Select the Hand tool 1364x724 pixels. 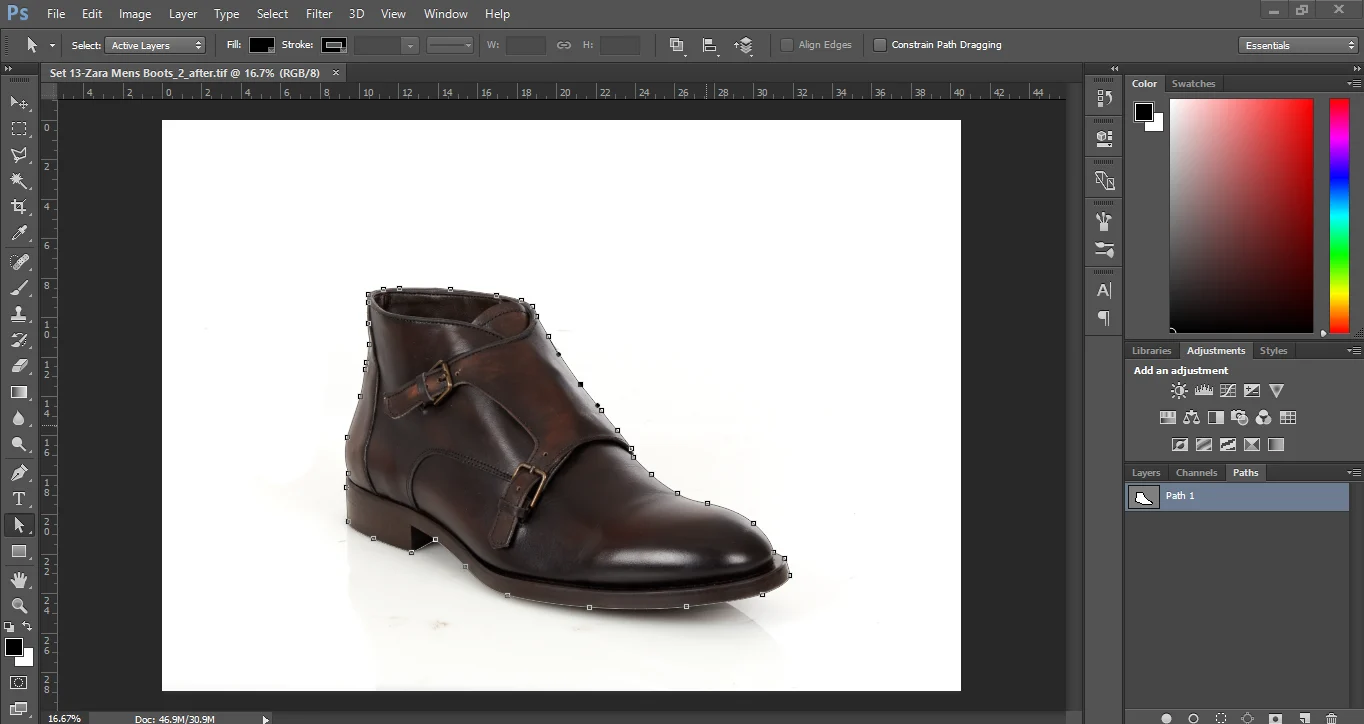(19, 578)
